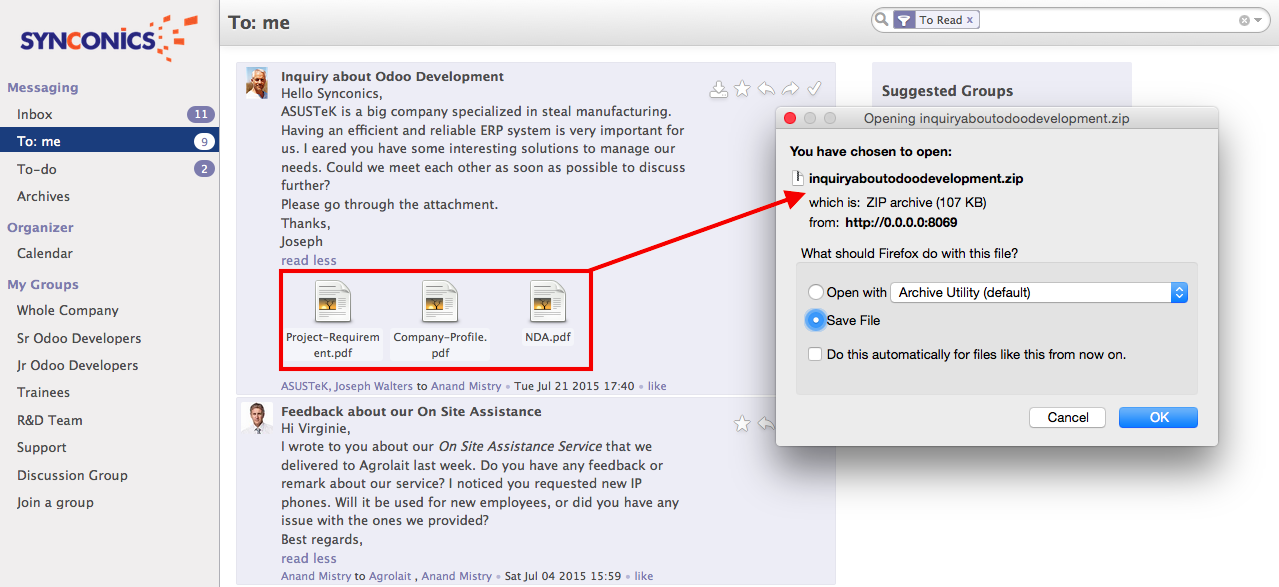
Task: Click the funnel filter icon in search box
Action: pyautogui.click(x=904, y=19)
